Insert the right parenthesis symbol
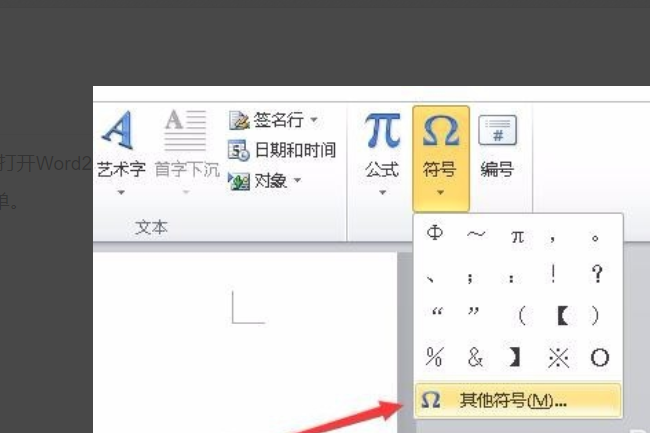 (594, 316)
